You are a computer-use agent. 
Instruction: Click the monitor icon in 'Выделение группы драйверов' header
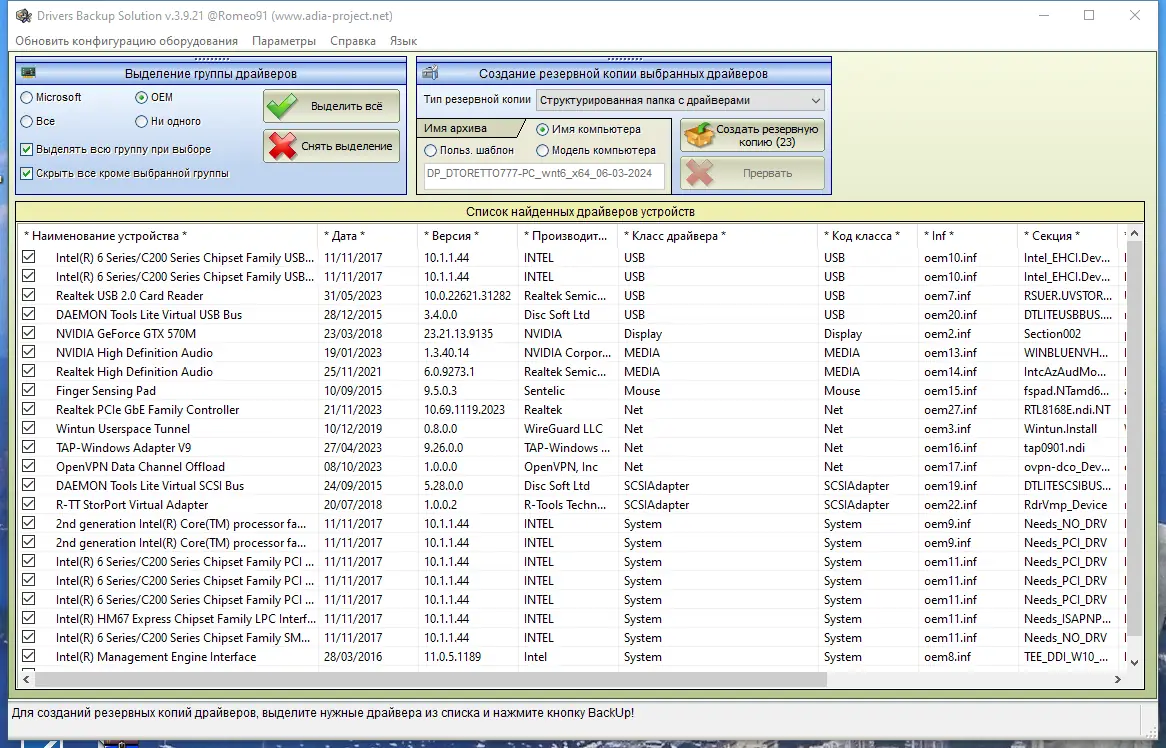29,73
